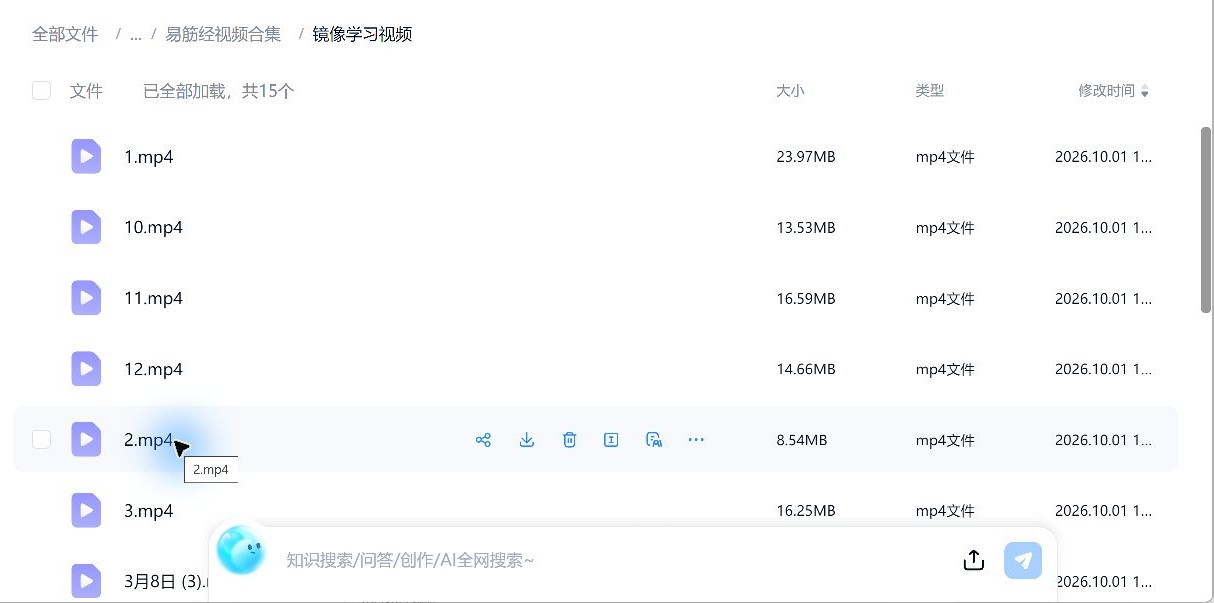Click the 16.59MB size value

point(805,299)
